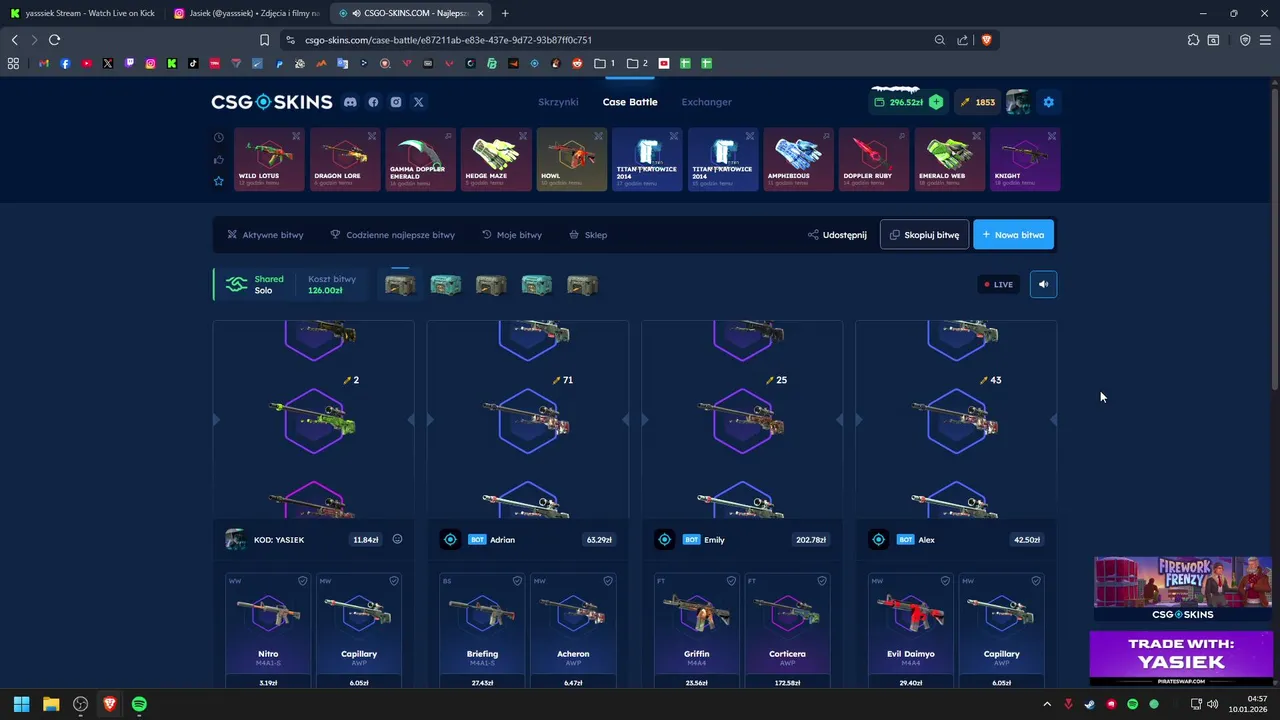Click bot Emily's avatar icon
The image size is (1280, 720).
(664, 540)
